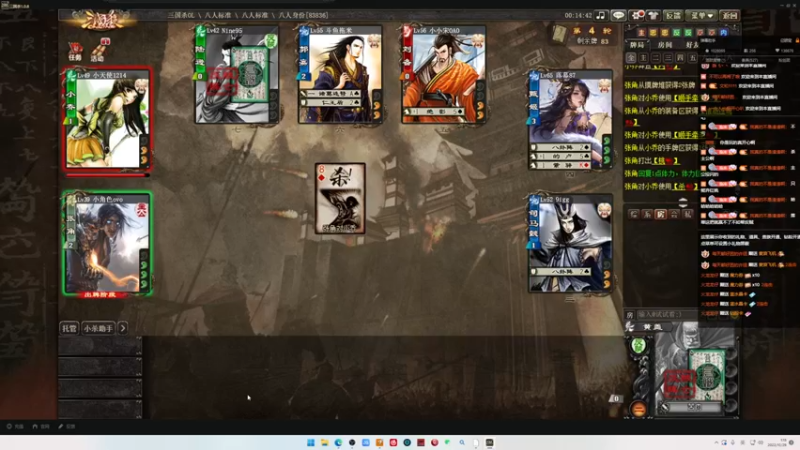The image size is (800, 450).
Task: Select the 陆逊 character card
Action: [237, 75]
